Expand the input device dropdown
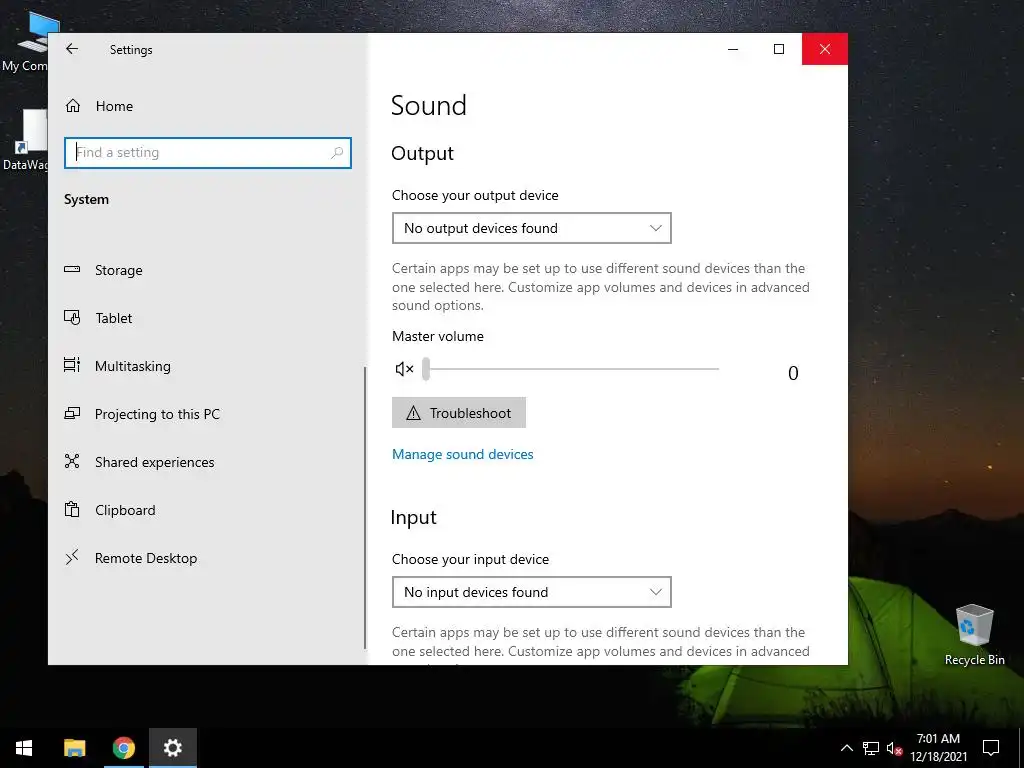This screenshot has width=1024, height=768. point(532,592)
